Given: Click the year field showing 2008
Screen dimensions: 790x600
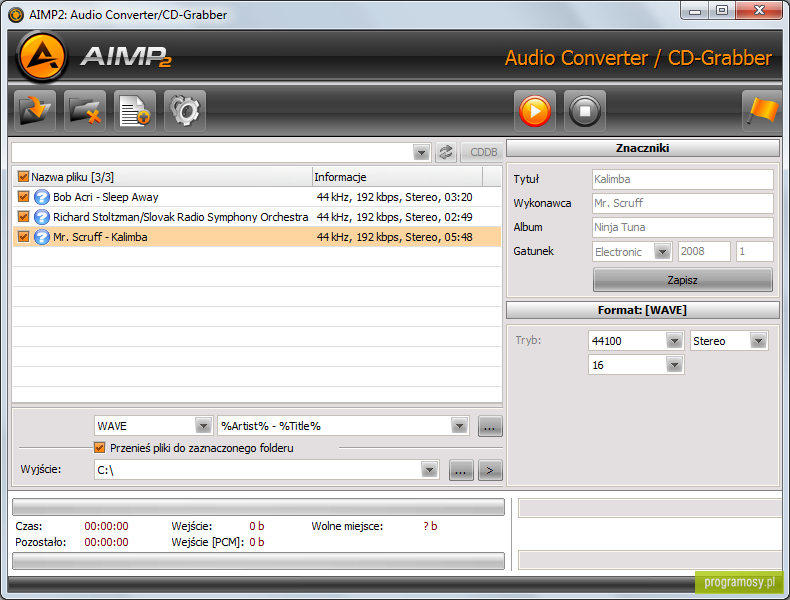Looking at the screenshot, I should point(704,251).
